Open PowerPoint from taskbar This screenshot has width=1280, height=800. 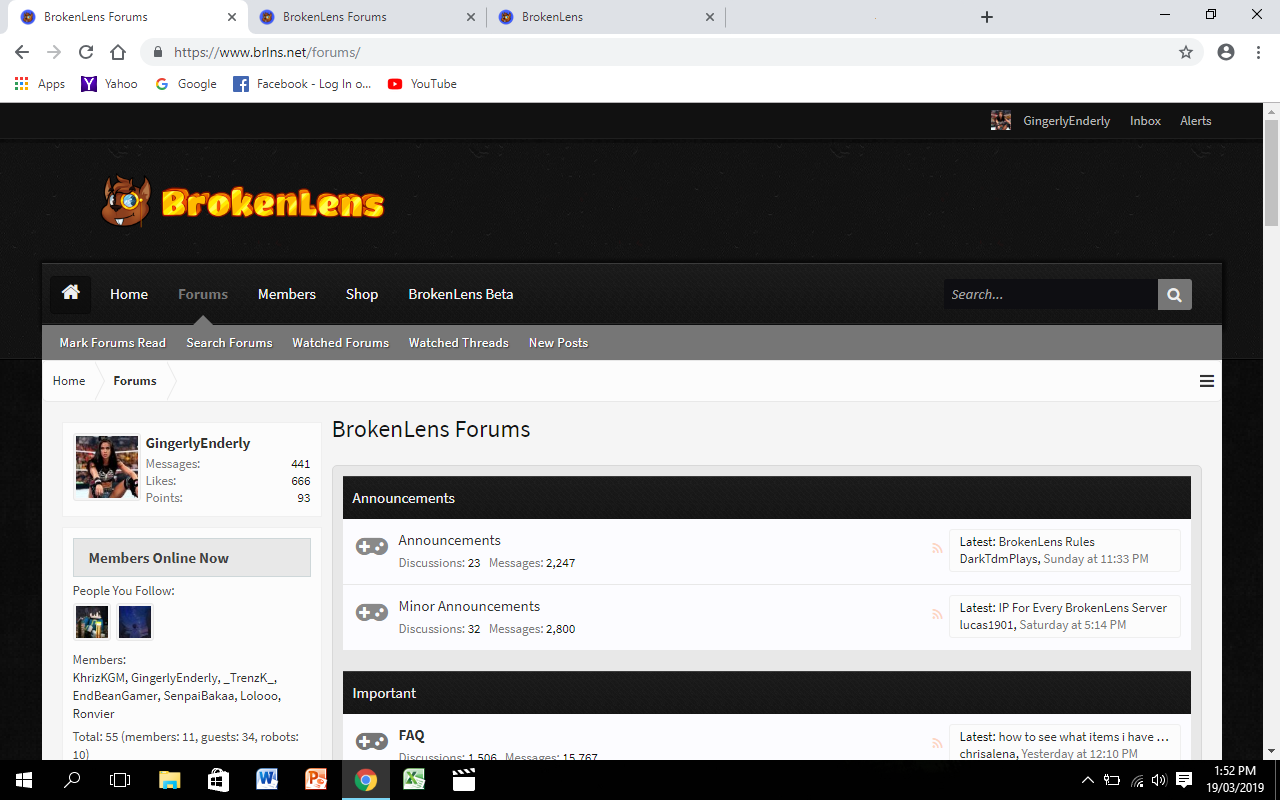[316, 780]
